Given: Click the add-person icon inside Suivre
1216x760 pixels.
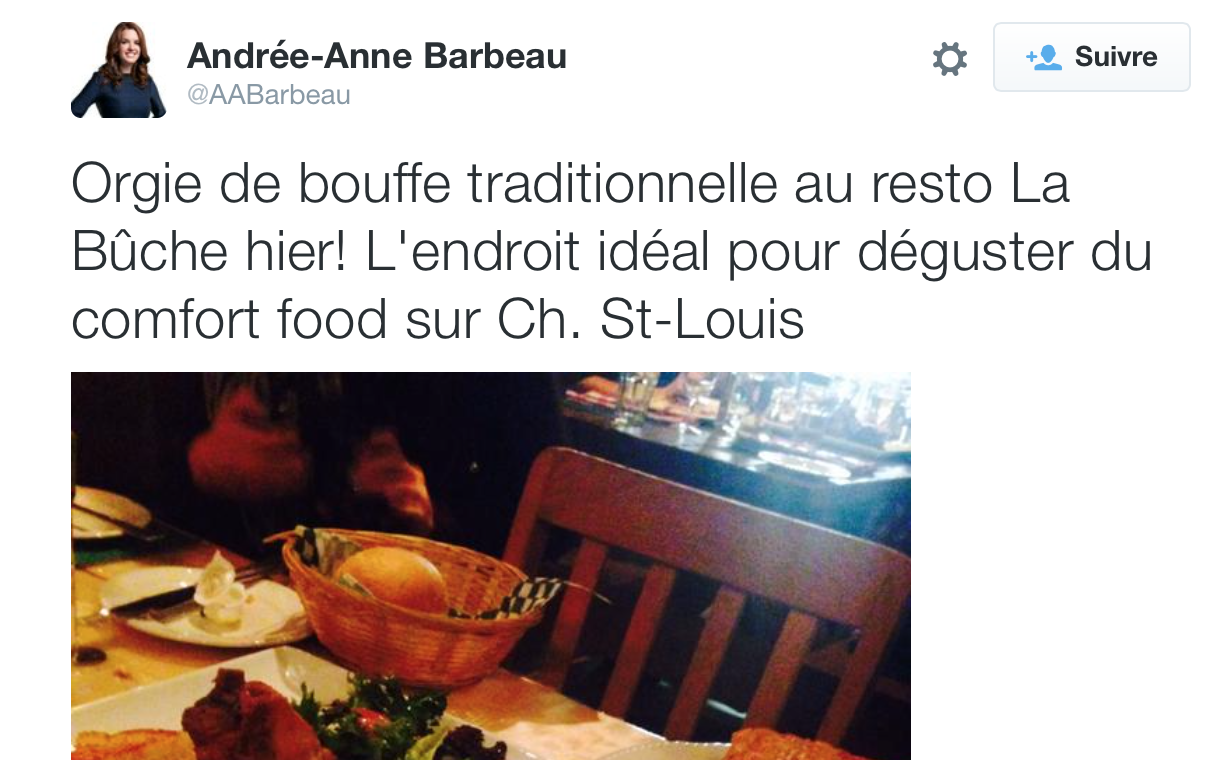Looking at the screenshot, I should pyautogui.click(x=1043, y=57).
